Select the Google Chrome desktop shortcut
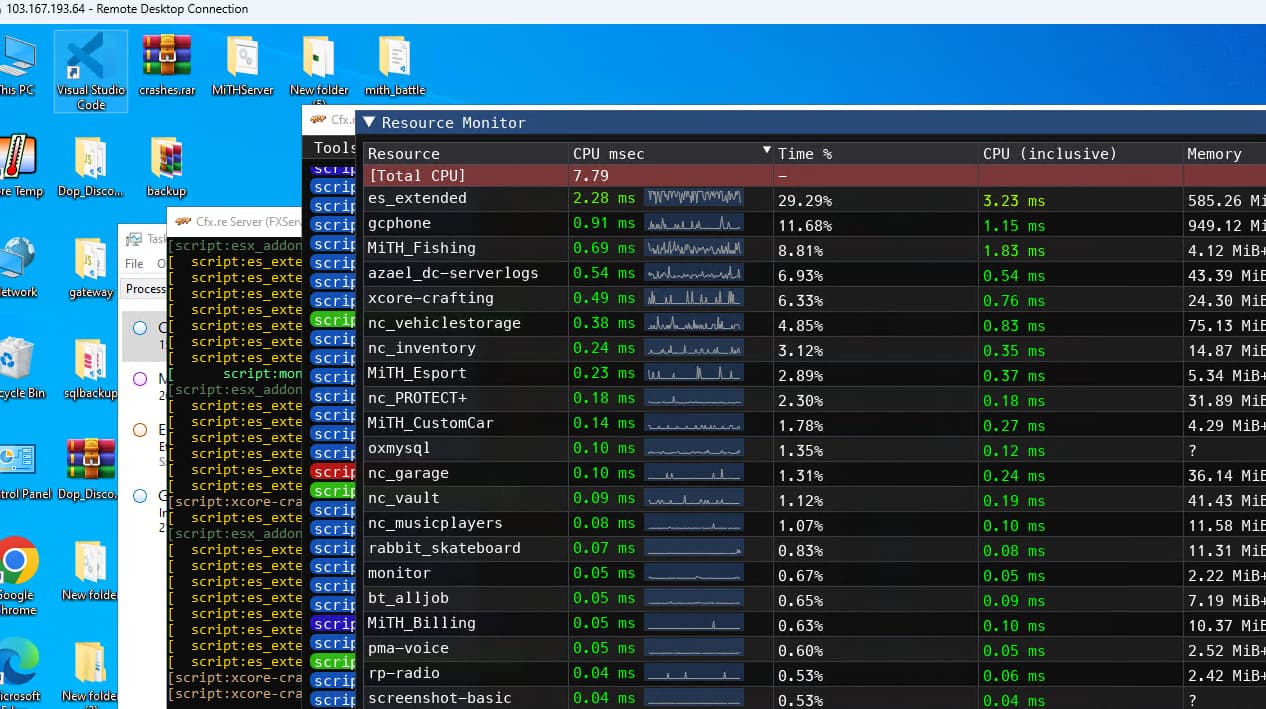The image size is (1266, 709). [x=17, y=576]
